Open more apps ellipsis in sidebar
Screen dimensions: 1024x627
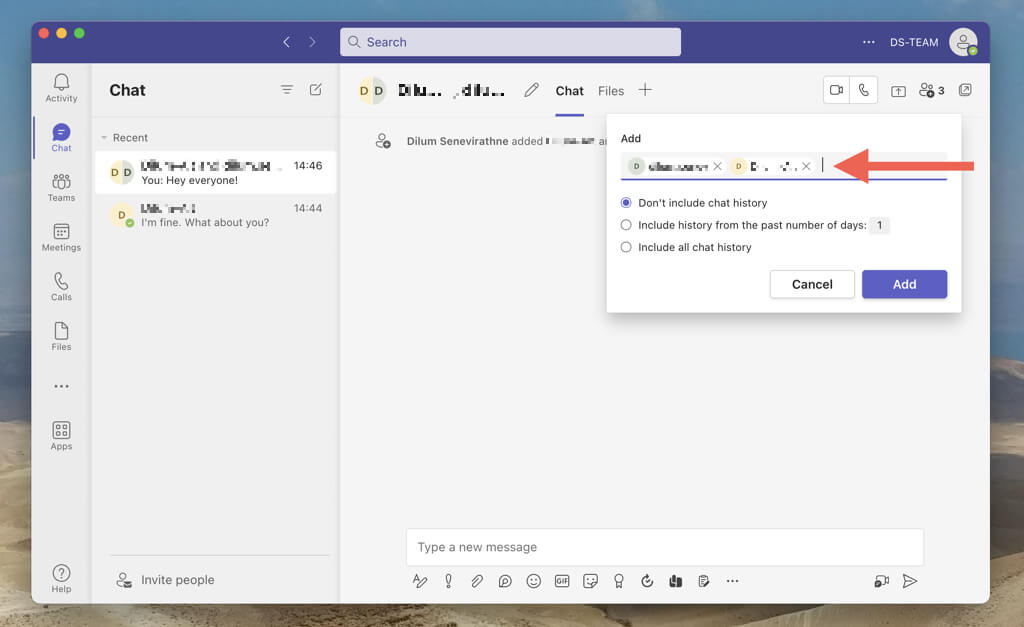tap(61, 386)
